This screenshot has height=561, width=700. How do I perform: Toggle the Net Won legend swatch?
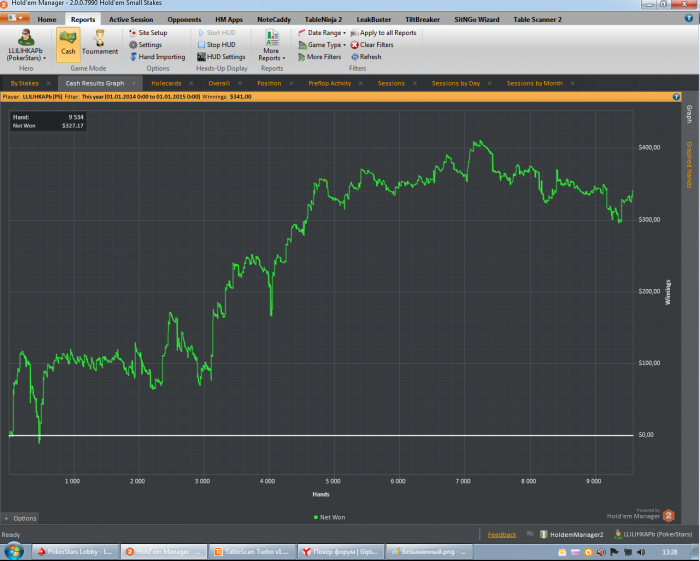tap(316, 517)
